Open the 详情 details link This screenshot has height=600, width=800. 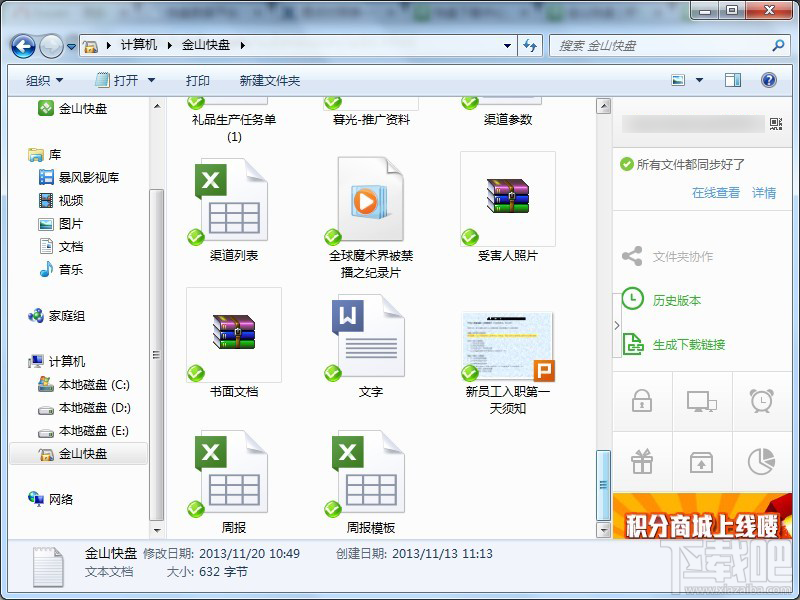(763, 192)
